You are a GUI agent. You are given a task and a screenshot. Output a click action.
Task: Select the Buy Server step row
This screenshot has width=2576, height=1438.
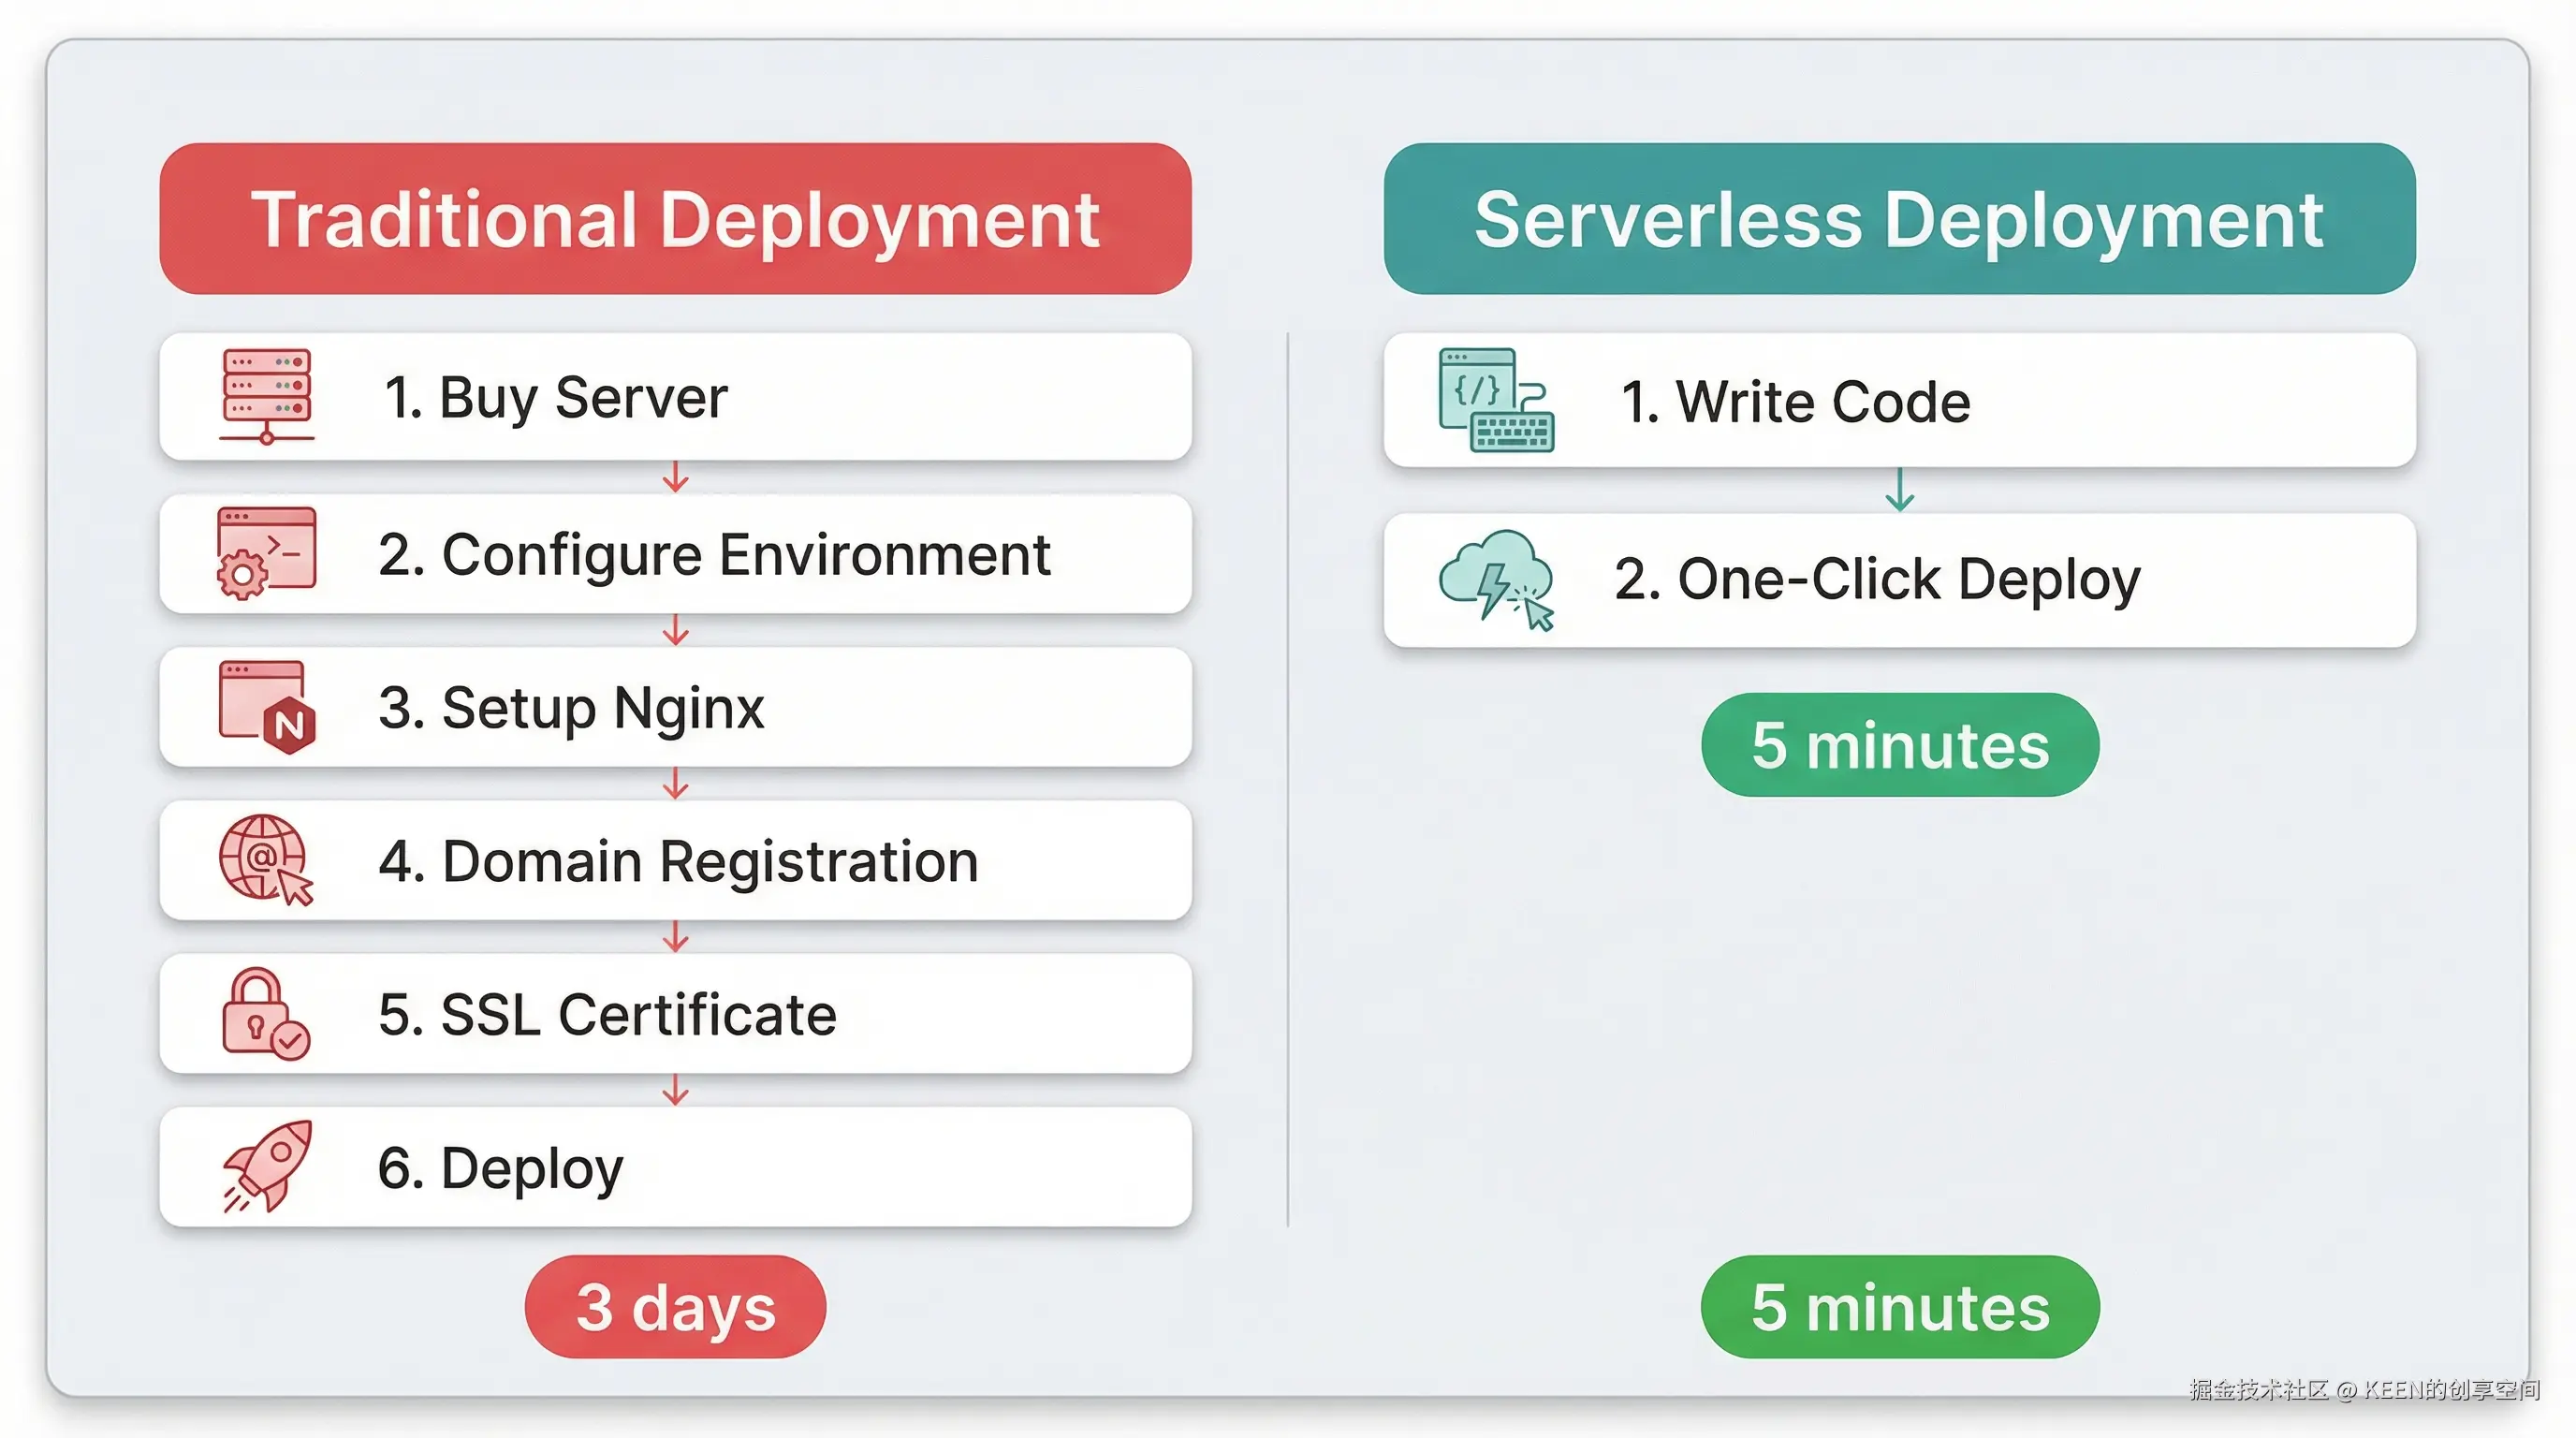675,397
